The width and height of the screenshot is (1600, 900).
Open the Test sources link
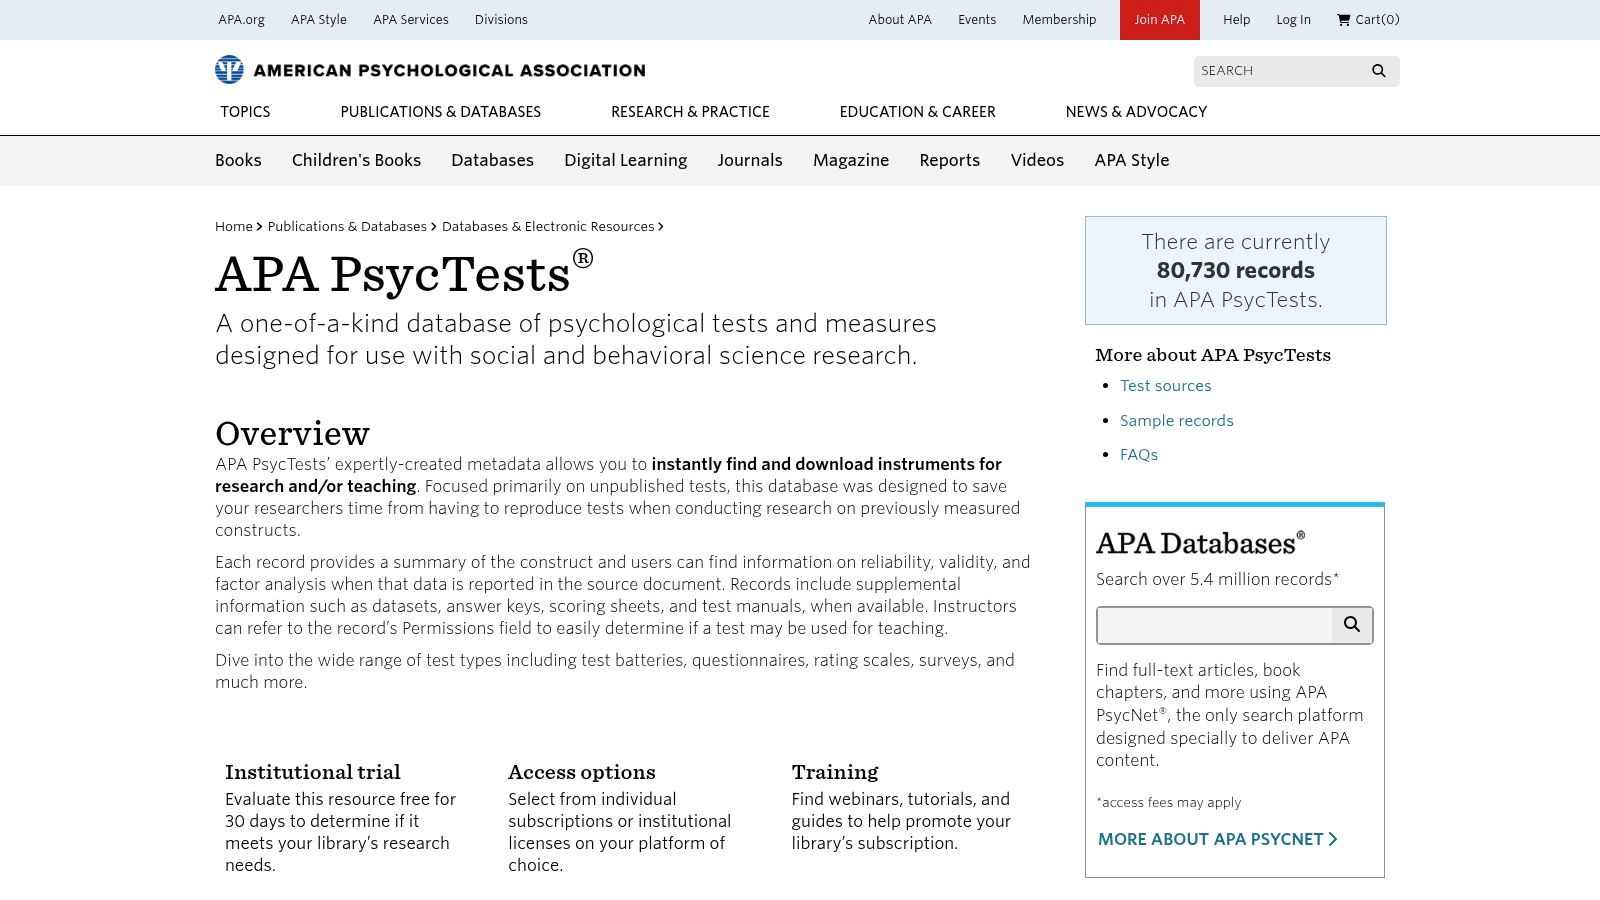1165,385
